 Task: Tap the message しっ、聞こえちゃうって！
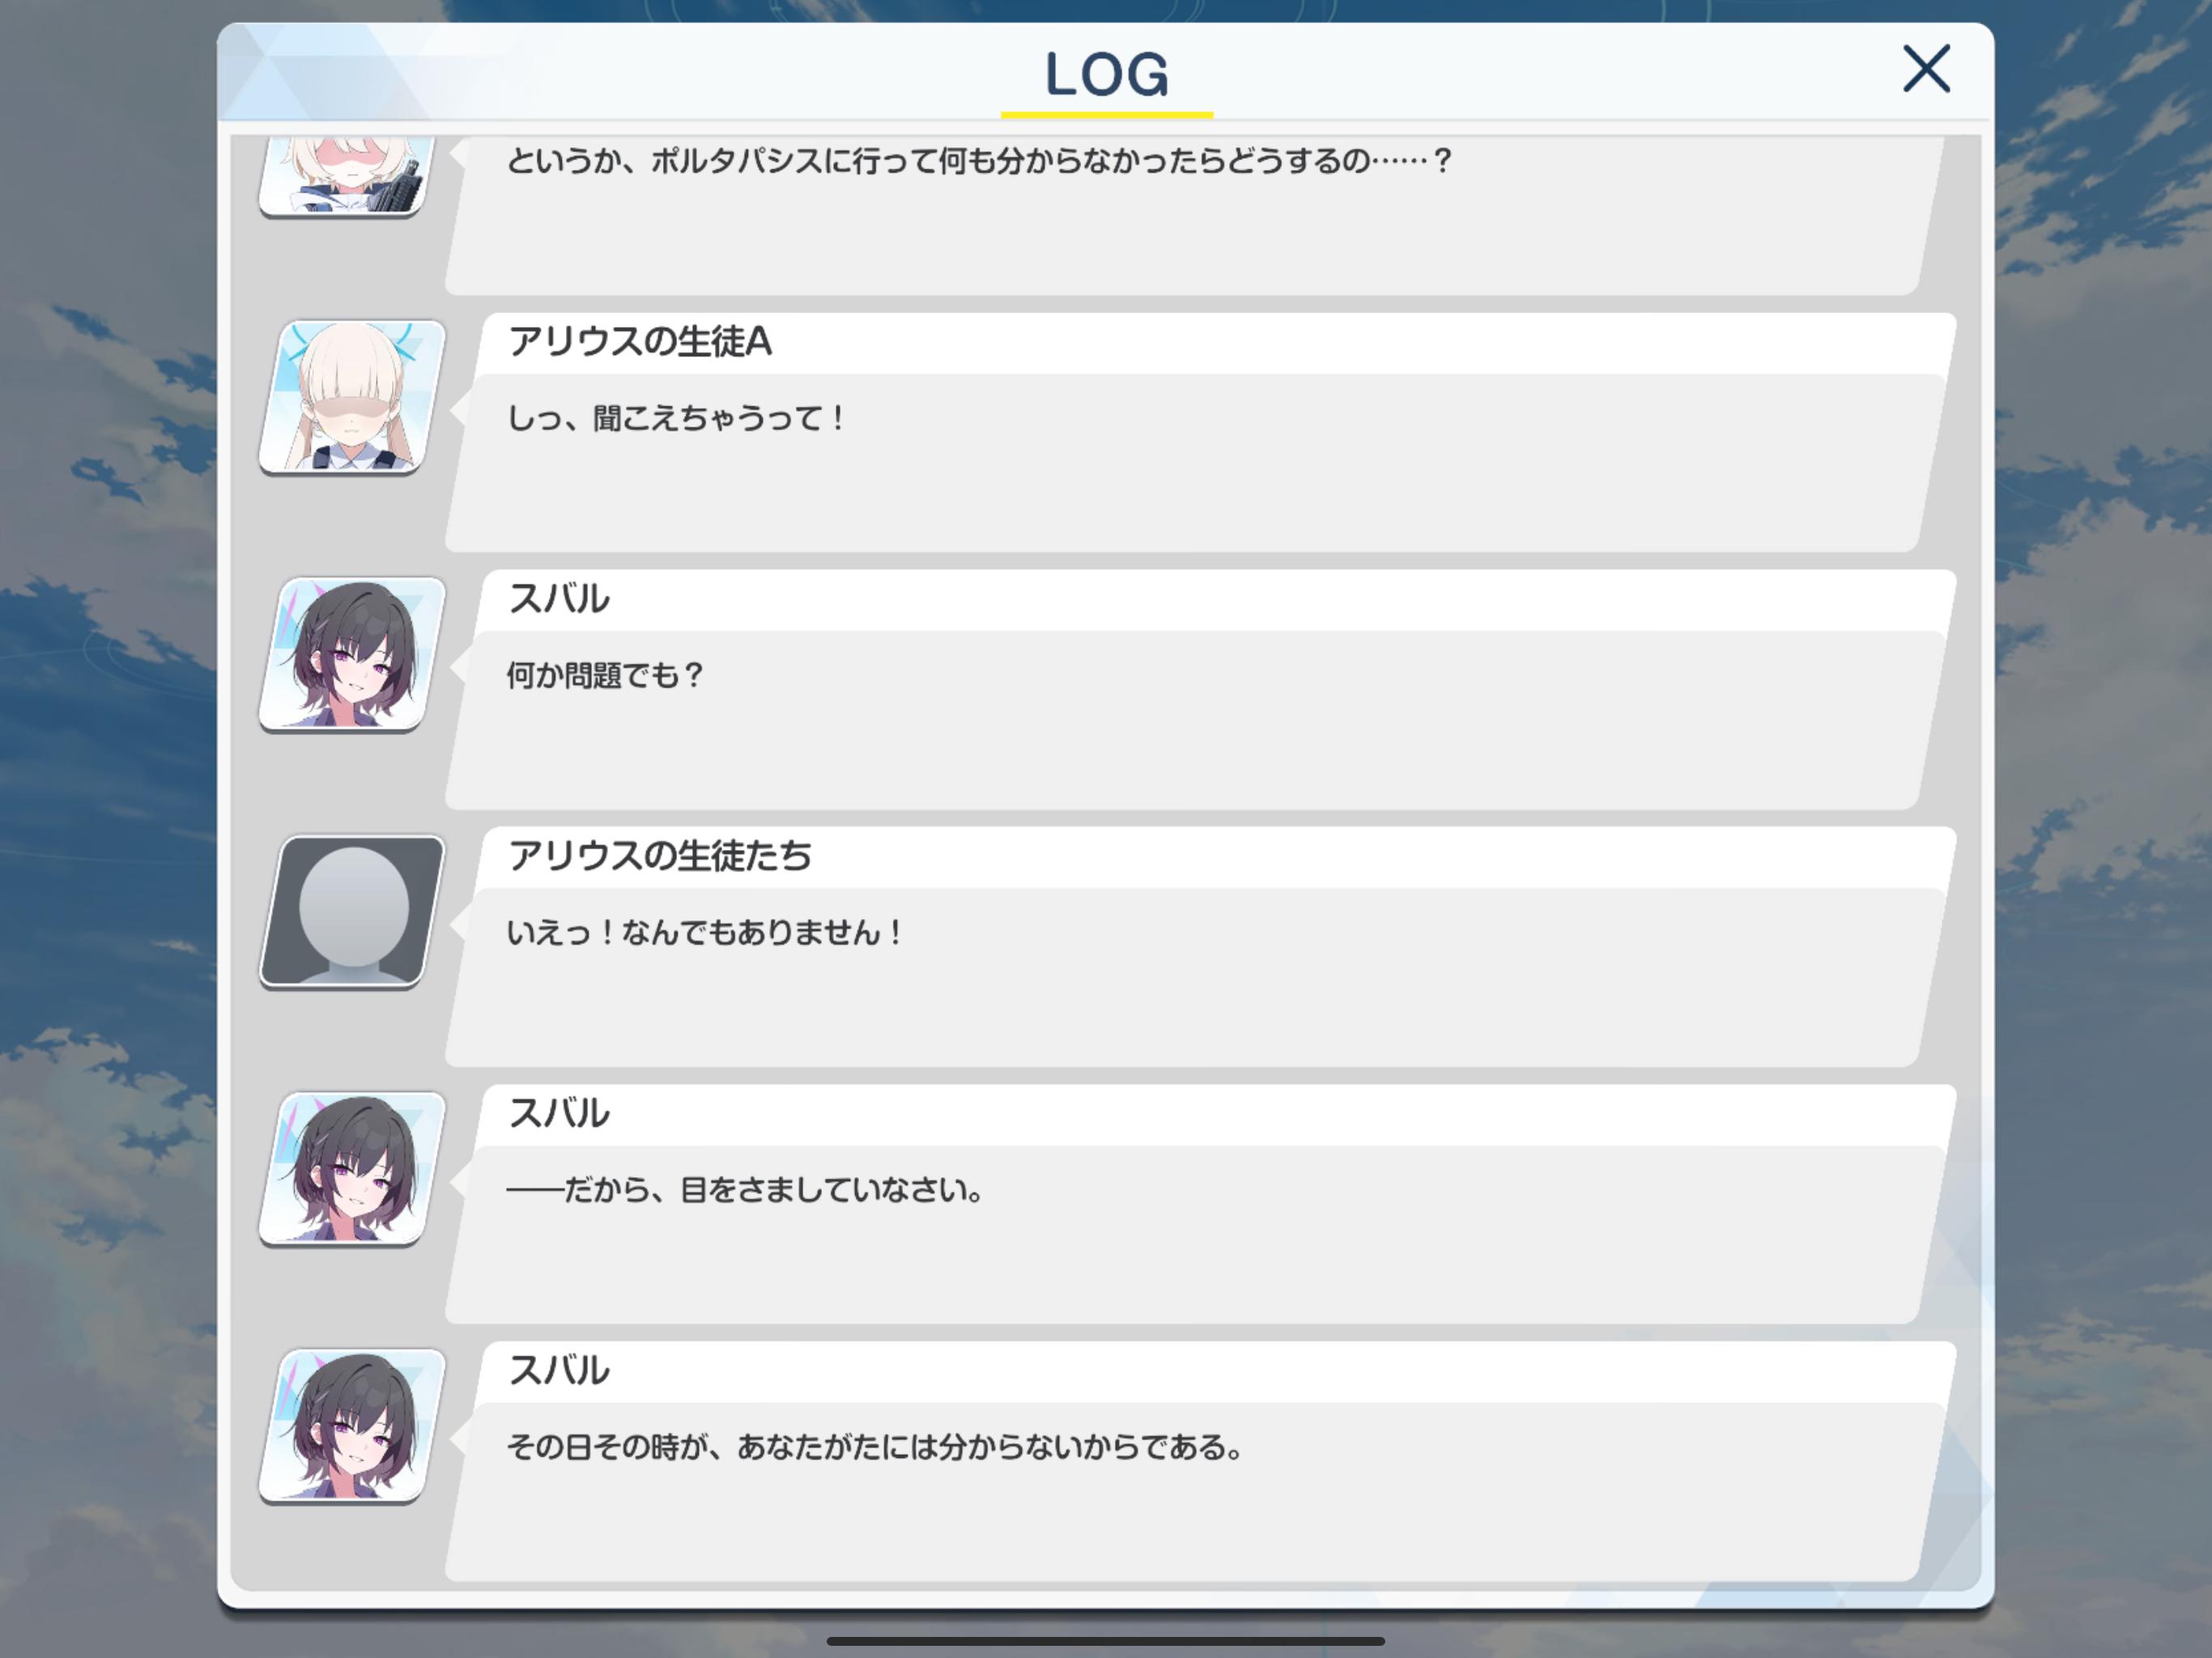pyautogui.click(x=676, y=418)
